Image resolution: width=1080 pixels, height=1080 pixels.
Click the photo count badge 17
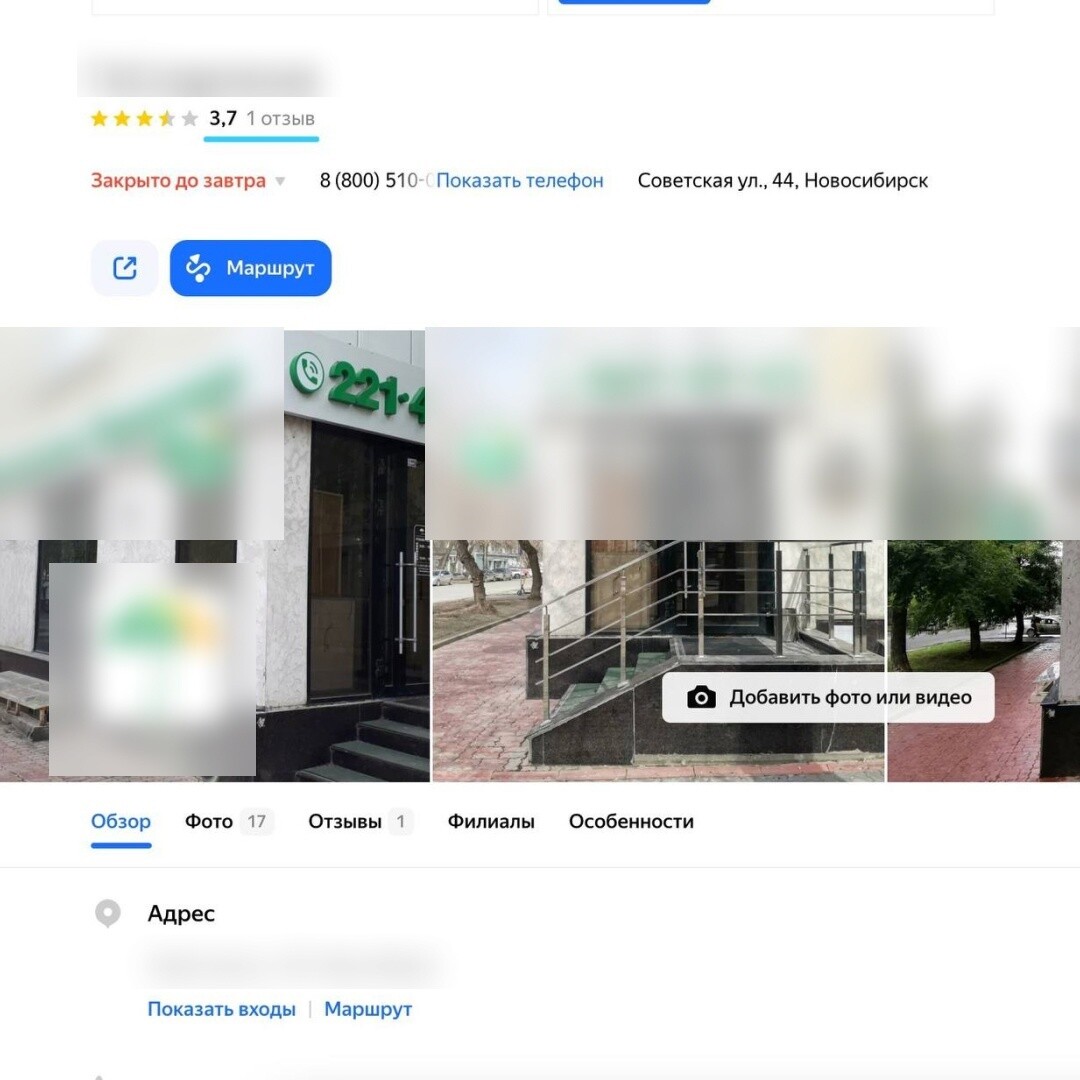257,821
